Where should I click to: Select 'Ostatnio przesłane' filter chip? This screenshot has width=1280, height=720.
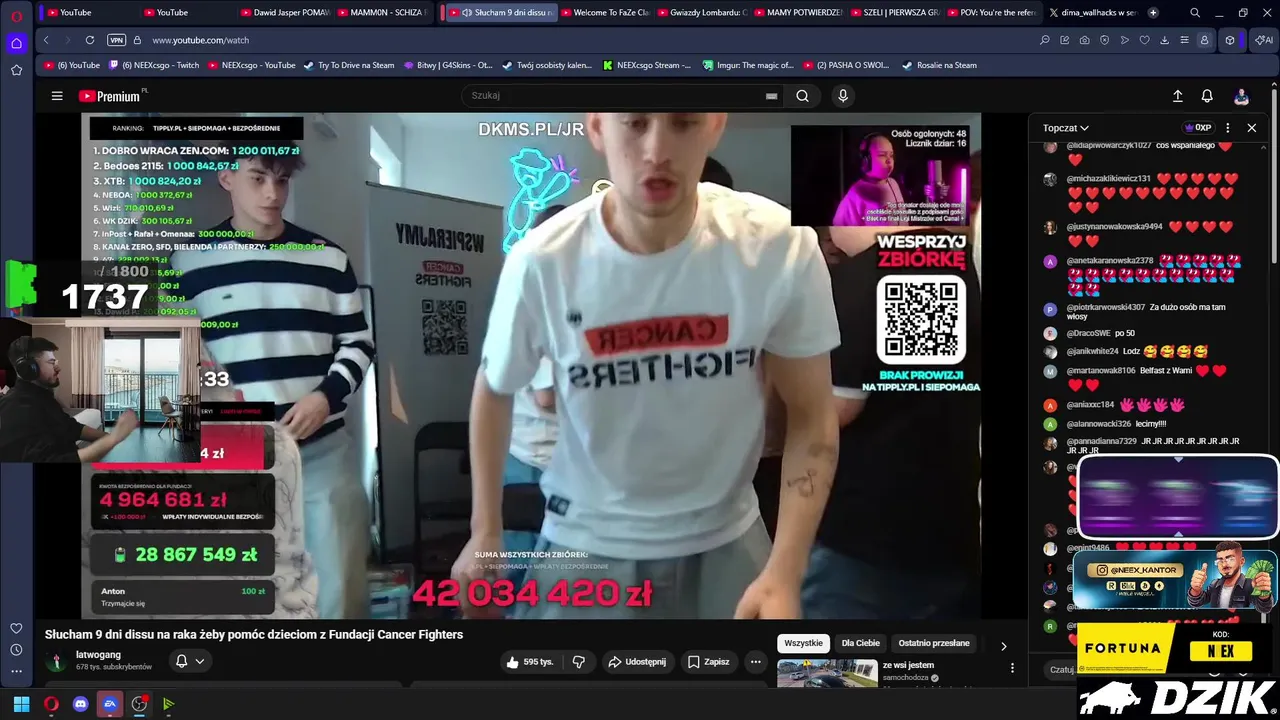click(934, 643)
